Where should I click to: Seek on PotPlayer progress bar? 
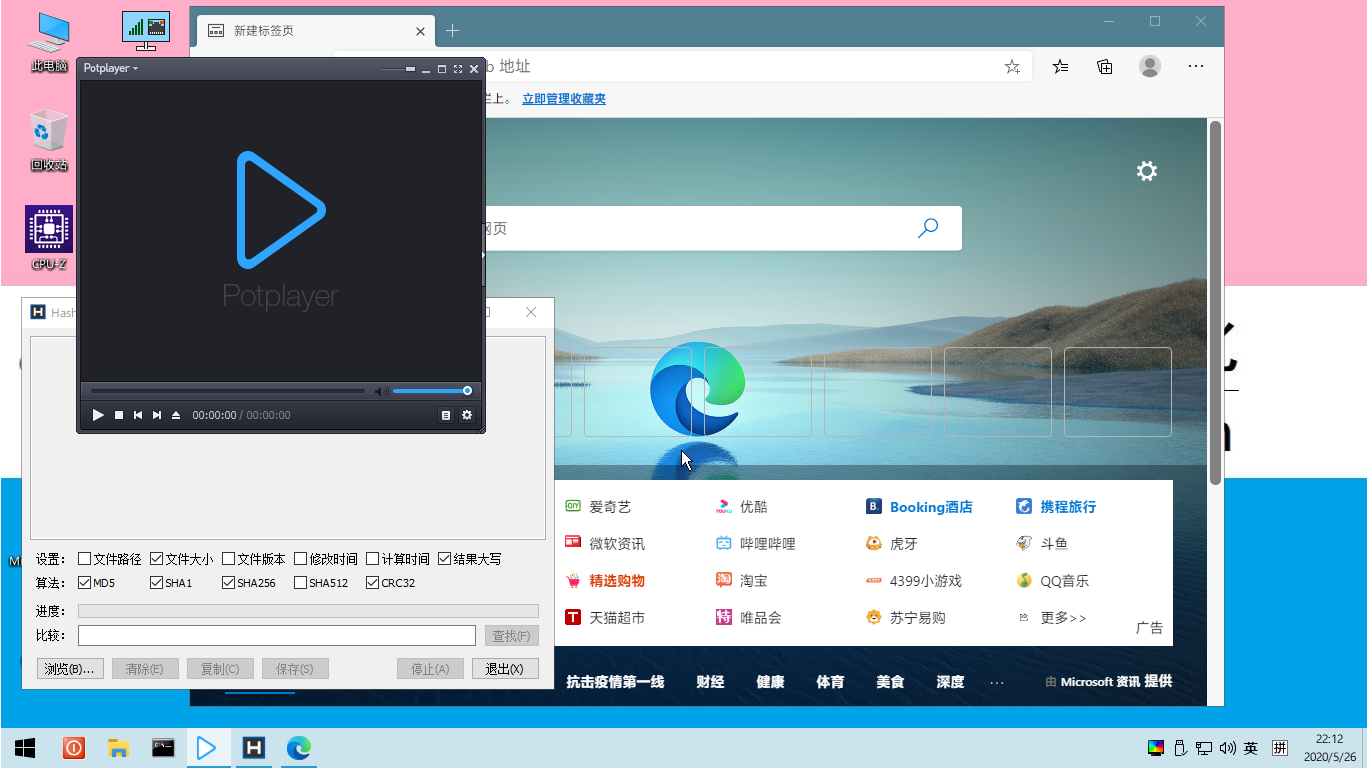coord(228,391)
